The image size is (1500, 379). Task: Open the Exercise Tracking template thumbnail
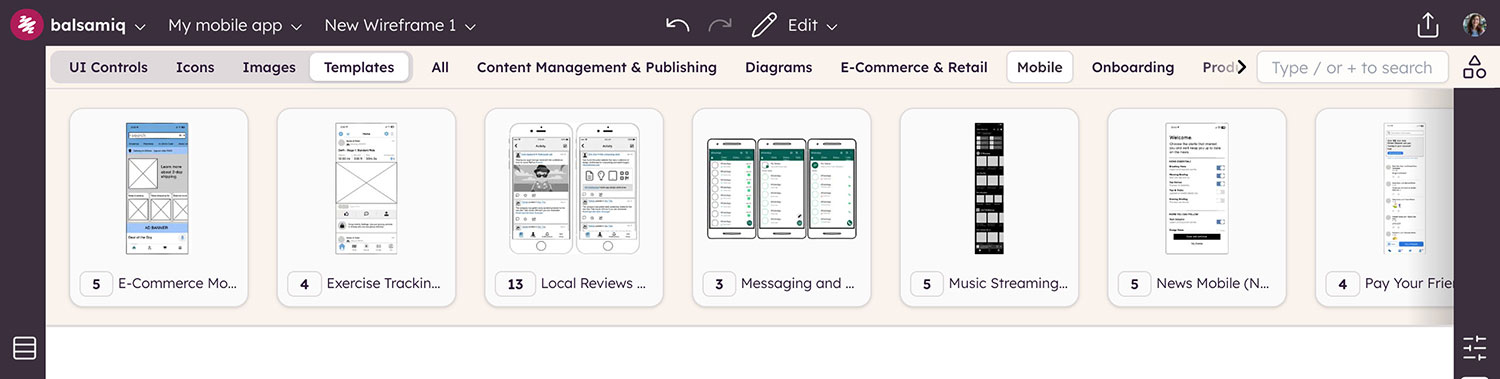coord(366,188)
